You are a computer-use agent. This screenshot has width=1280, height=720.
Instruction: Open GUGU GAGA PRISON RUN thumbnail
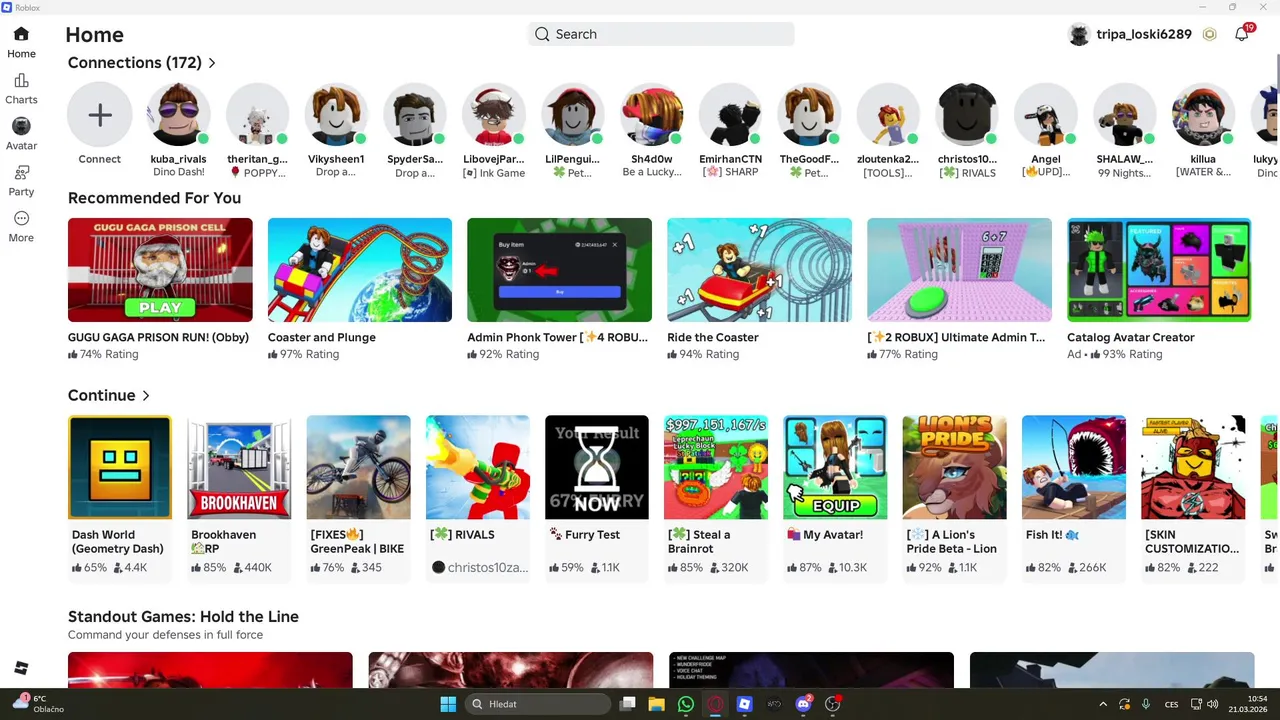pos(160,270)
